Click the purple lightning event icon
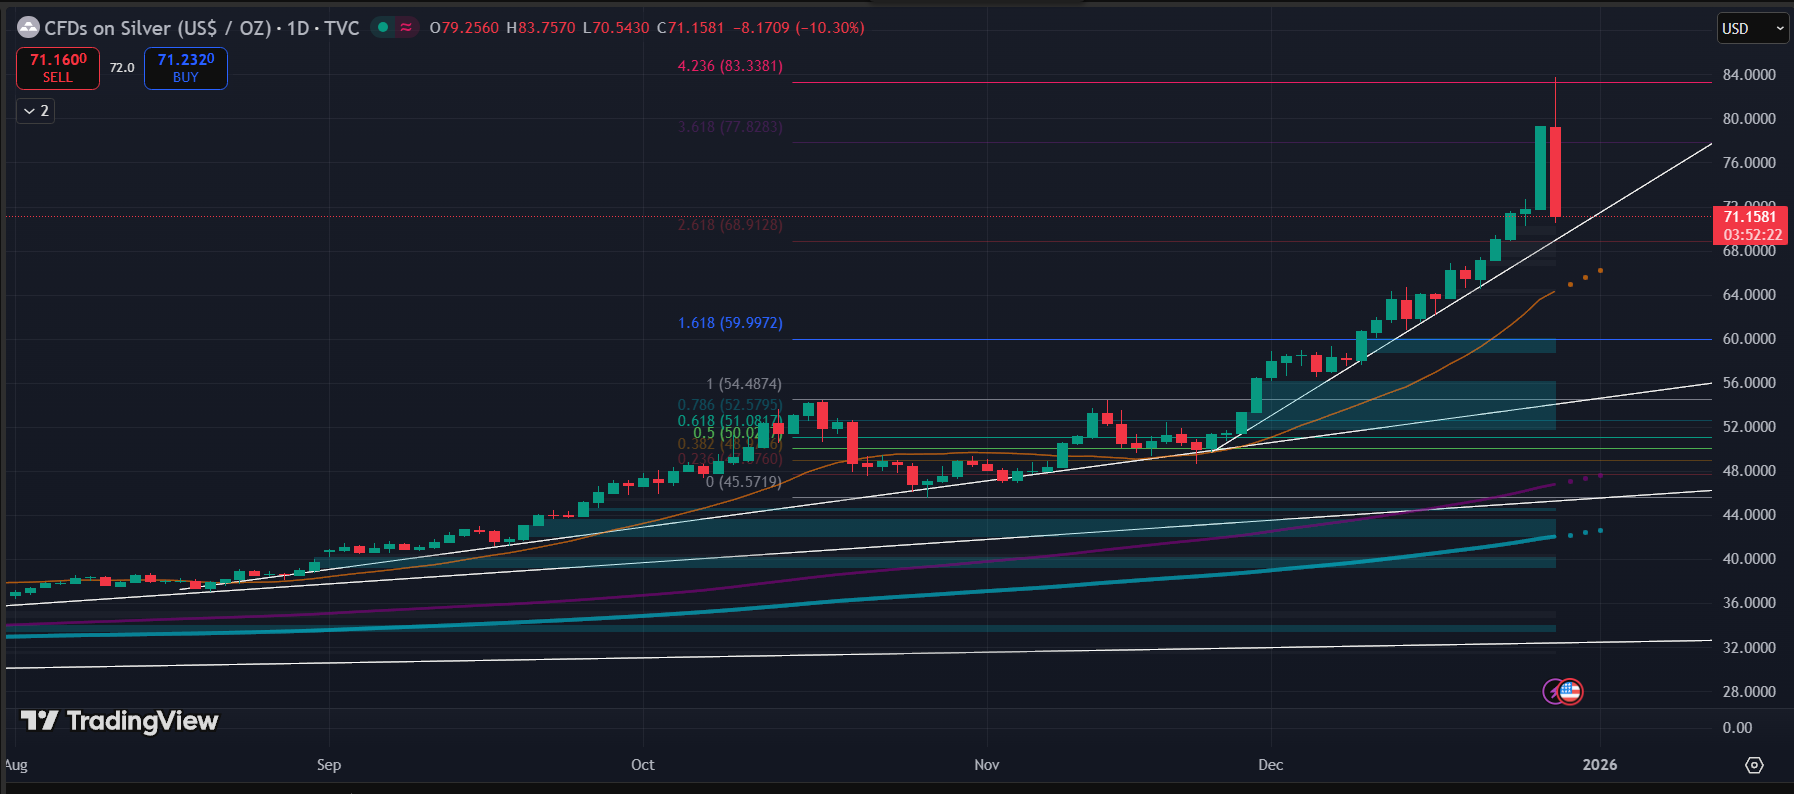The width and height of the screenshot is (1794, 794). click(1554, 691)
